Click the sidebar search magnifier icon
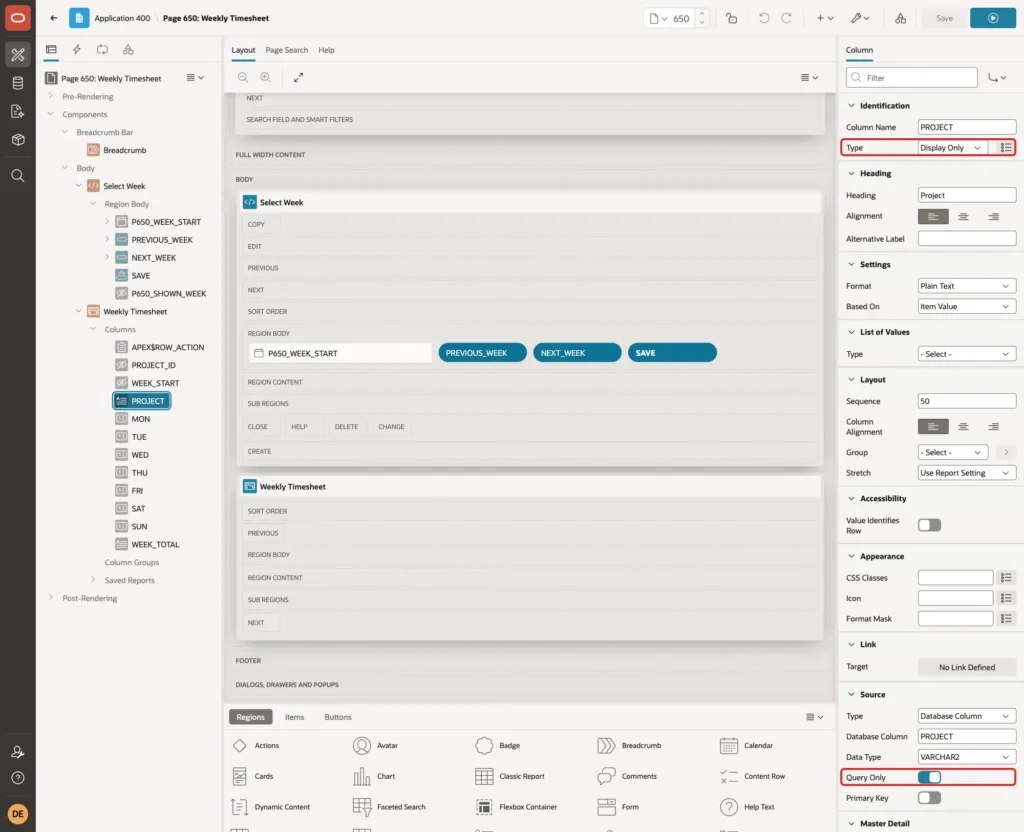 18,176
